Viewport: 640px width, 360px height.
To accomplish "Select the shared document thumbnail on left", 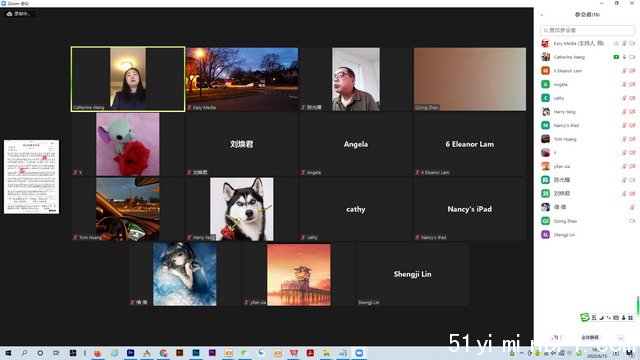I will point(31,177).
